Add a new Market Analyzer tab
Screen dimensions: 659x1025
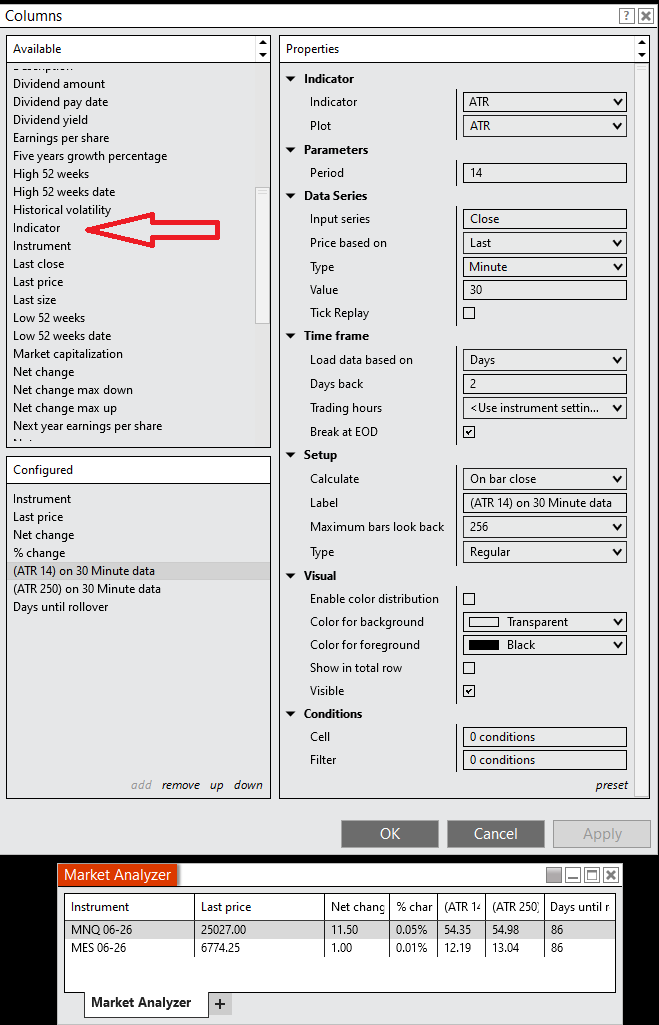point(220,1003)
